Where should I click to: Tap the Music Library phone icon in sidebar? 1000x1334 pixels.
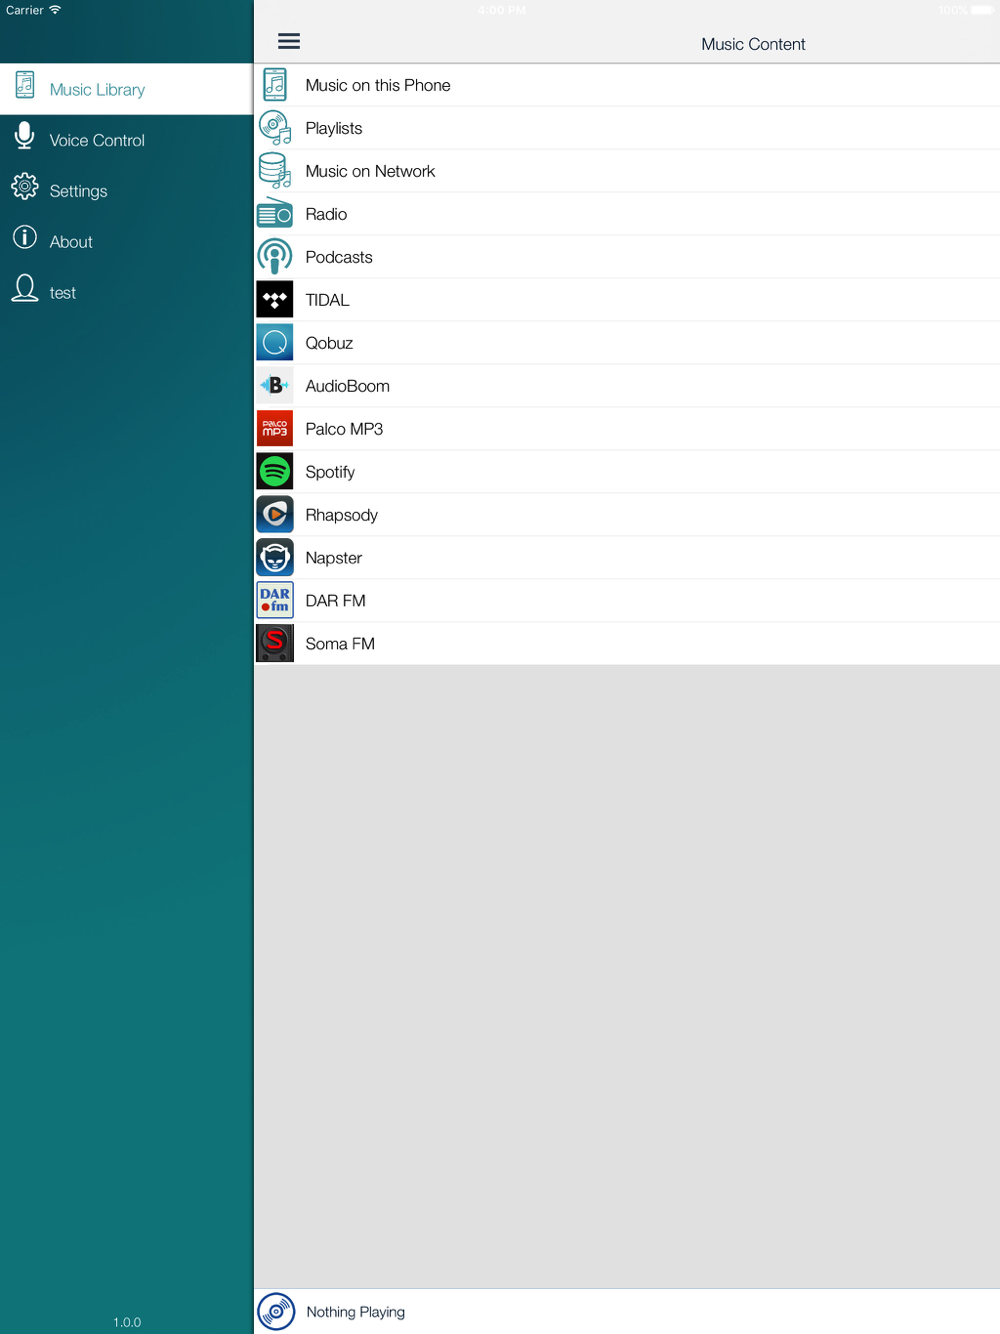(x=25, y=86)
